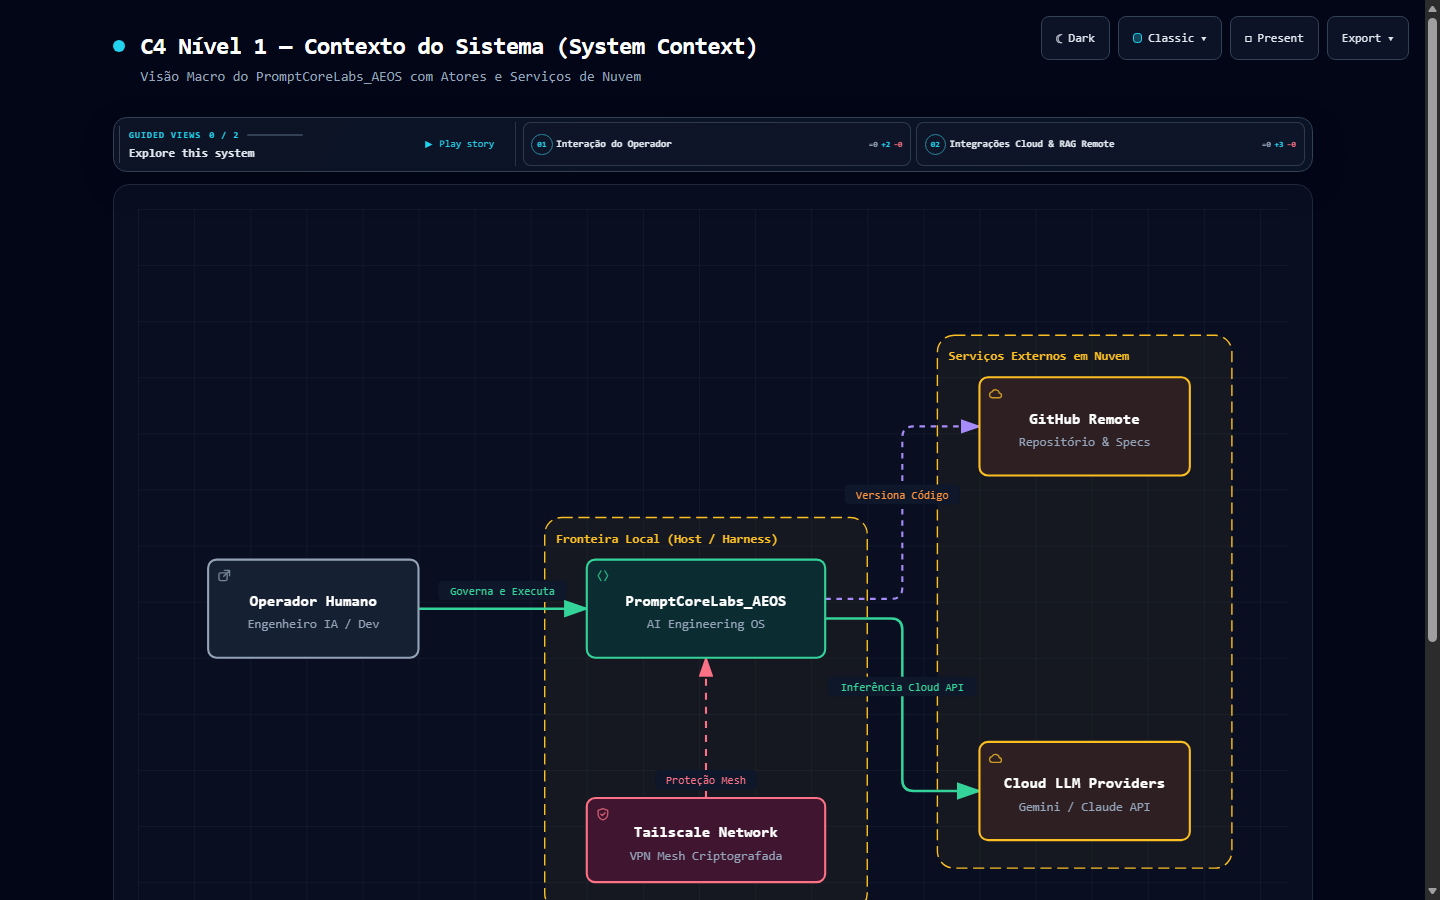Click the vertical scrollbar thumb
This screenshot has width=1440, height=900.
coord(1432,330)
